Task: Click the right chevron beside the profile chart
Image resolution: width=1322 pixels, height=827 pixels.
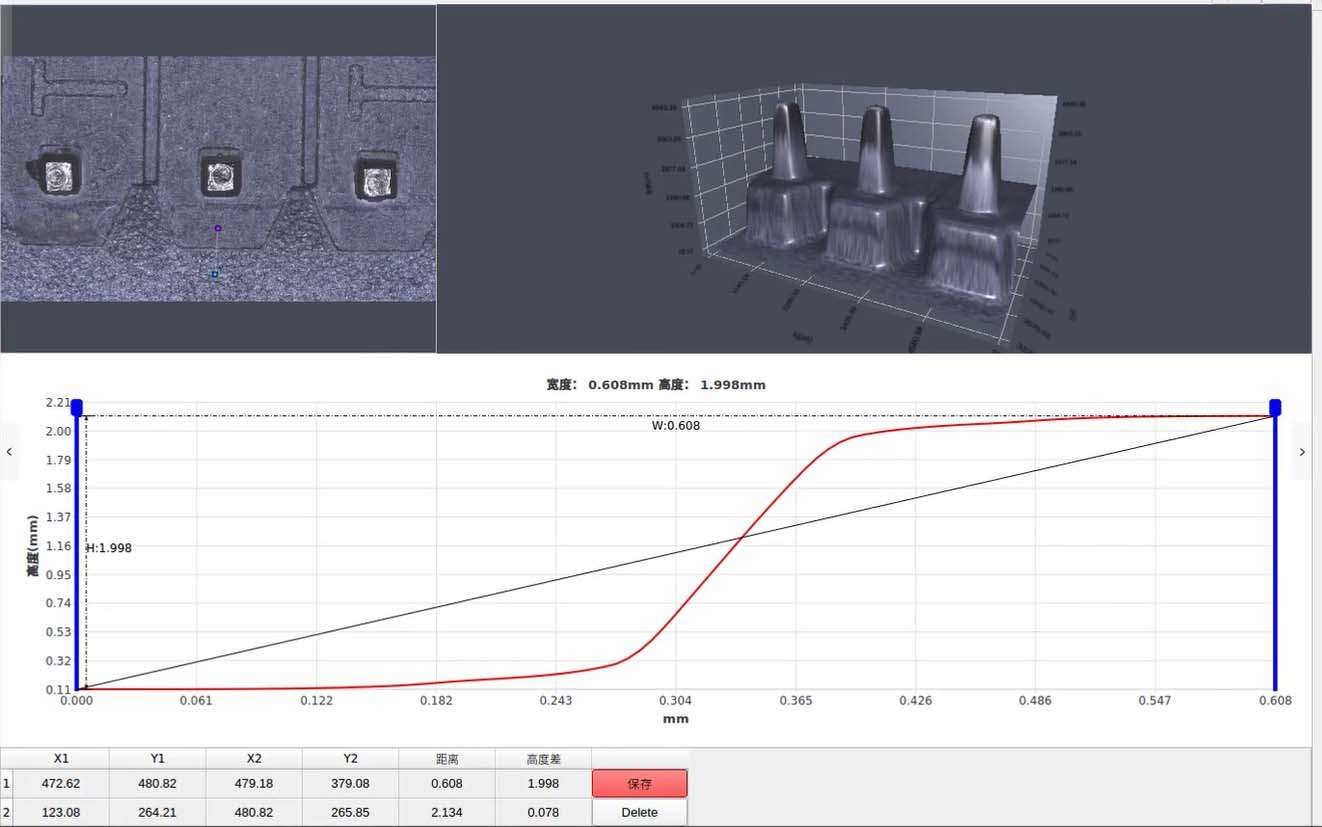Action: point(1301,452)
